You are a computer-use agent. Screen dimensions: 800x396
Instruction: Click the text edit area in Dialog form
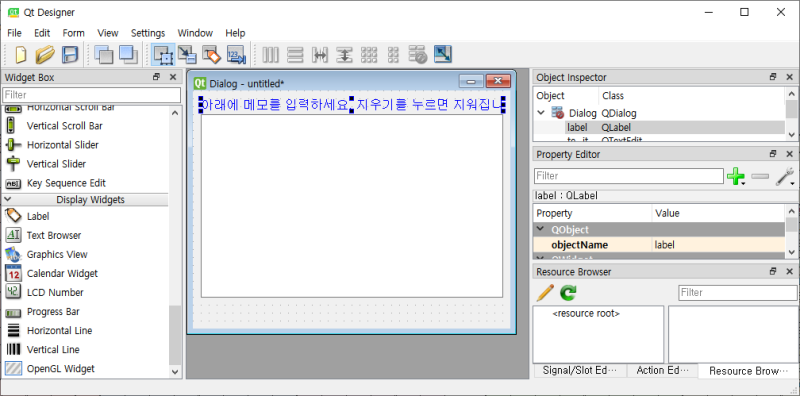click(x=352, y=206)
